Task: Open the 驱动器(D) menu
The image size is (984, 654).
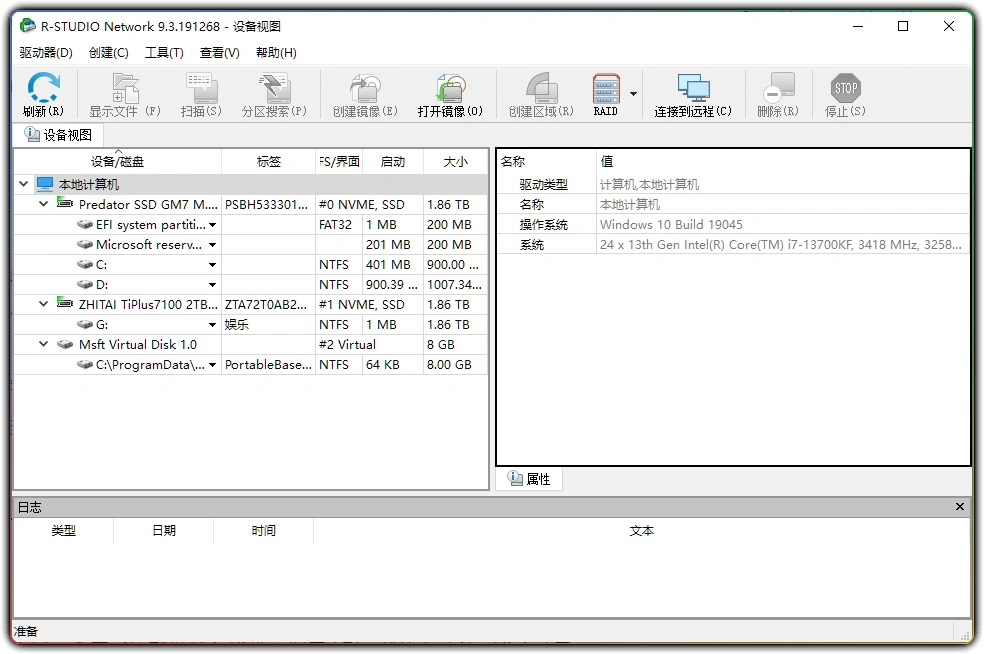Action: (x=46, y=53)
